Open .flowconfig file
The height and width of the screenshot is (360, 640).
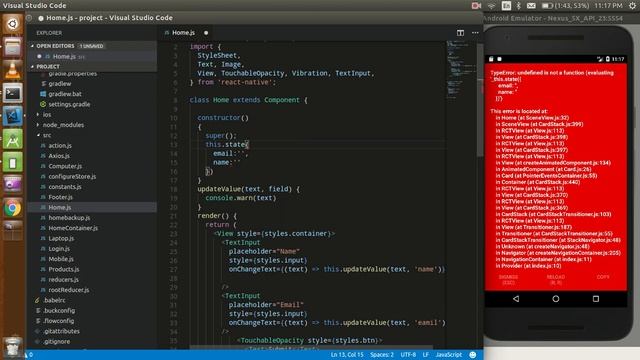[x=58, y=321]
